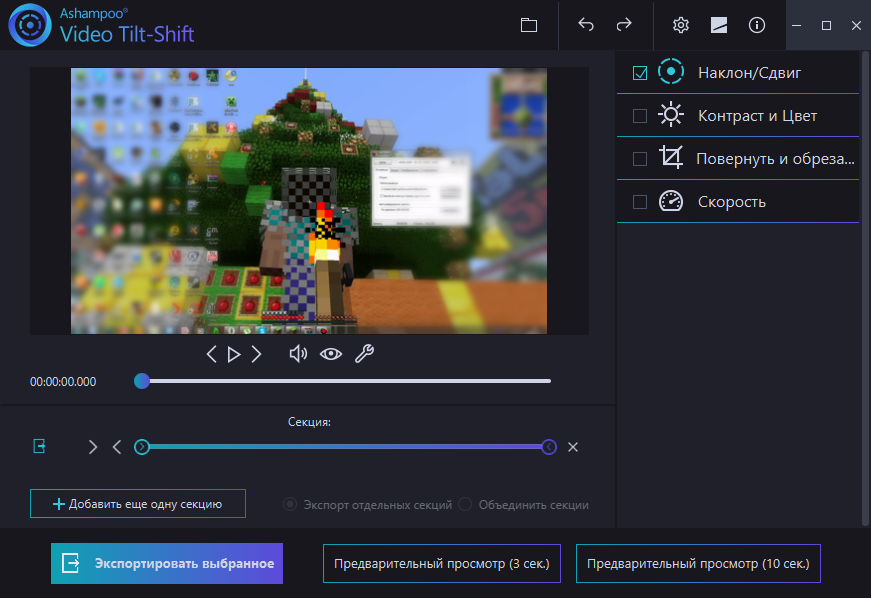Open the Контраст и Цвет panel
This screenshot has height=598, width=871.
click(x=738, y=115)
